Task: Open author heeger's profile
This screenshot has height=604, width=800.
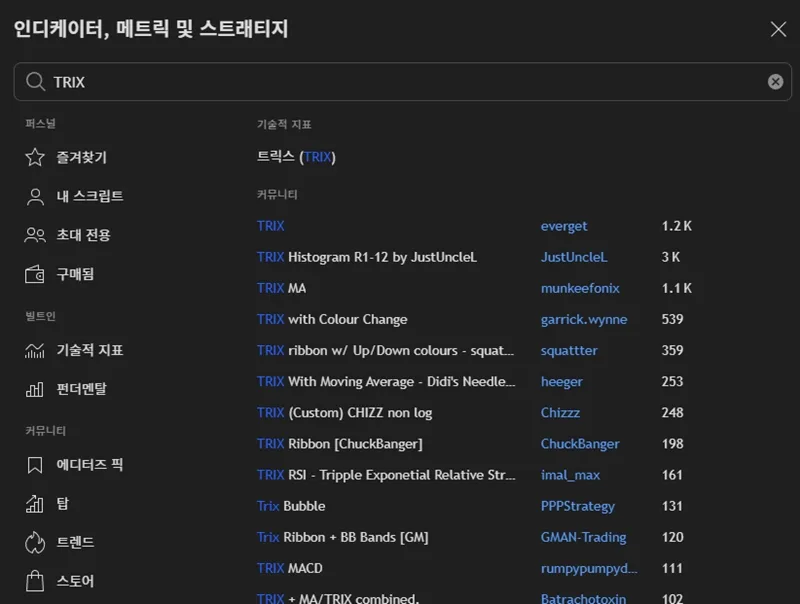Action: click(x=562, y=382)
